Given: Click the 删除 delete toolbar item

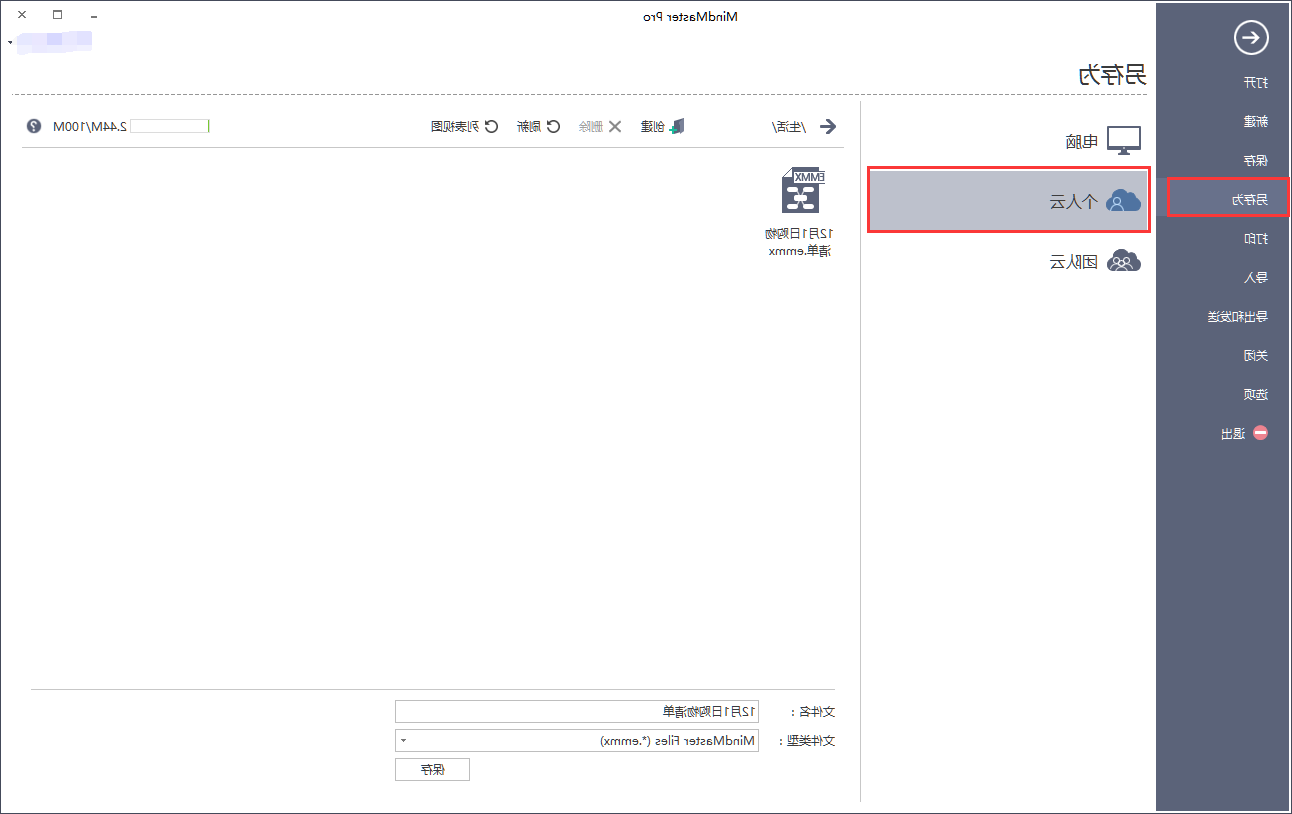Looking at the screenshot, I should [600, 126].
